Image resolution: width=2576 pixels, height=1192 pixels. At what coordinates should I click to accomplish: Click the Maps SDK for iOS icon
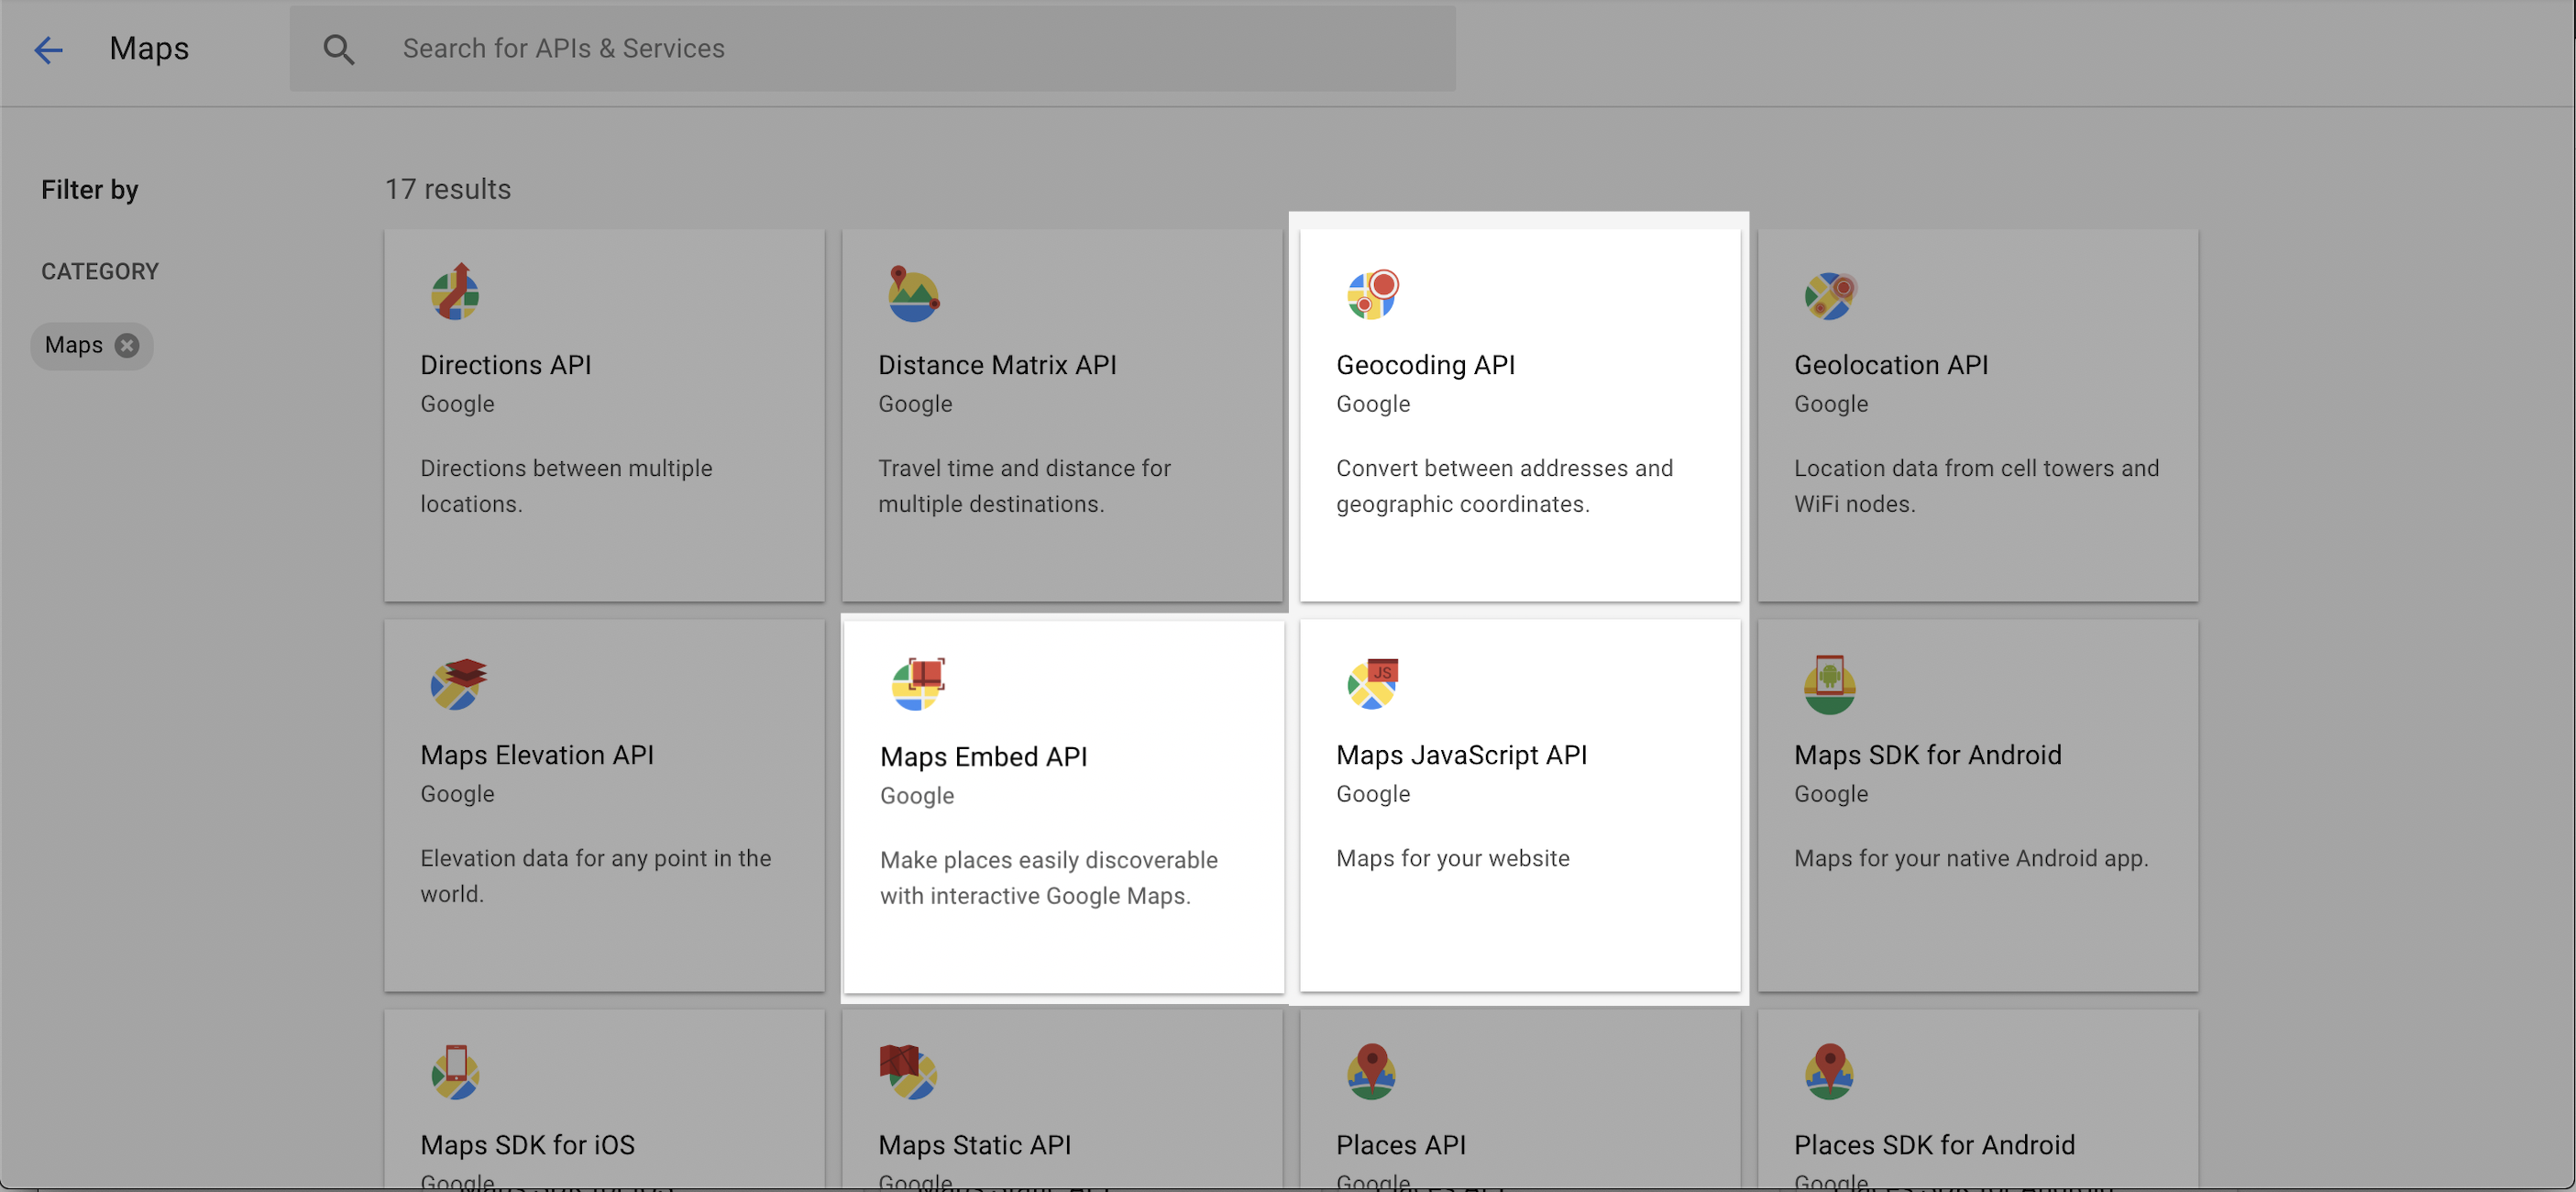pos(455,1072)
